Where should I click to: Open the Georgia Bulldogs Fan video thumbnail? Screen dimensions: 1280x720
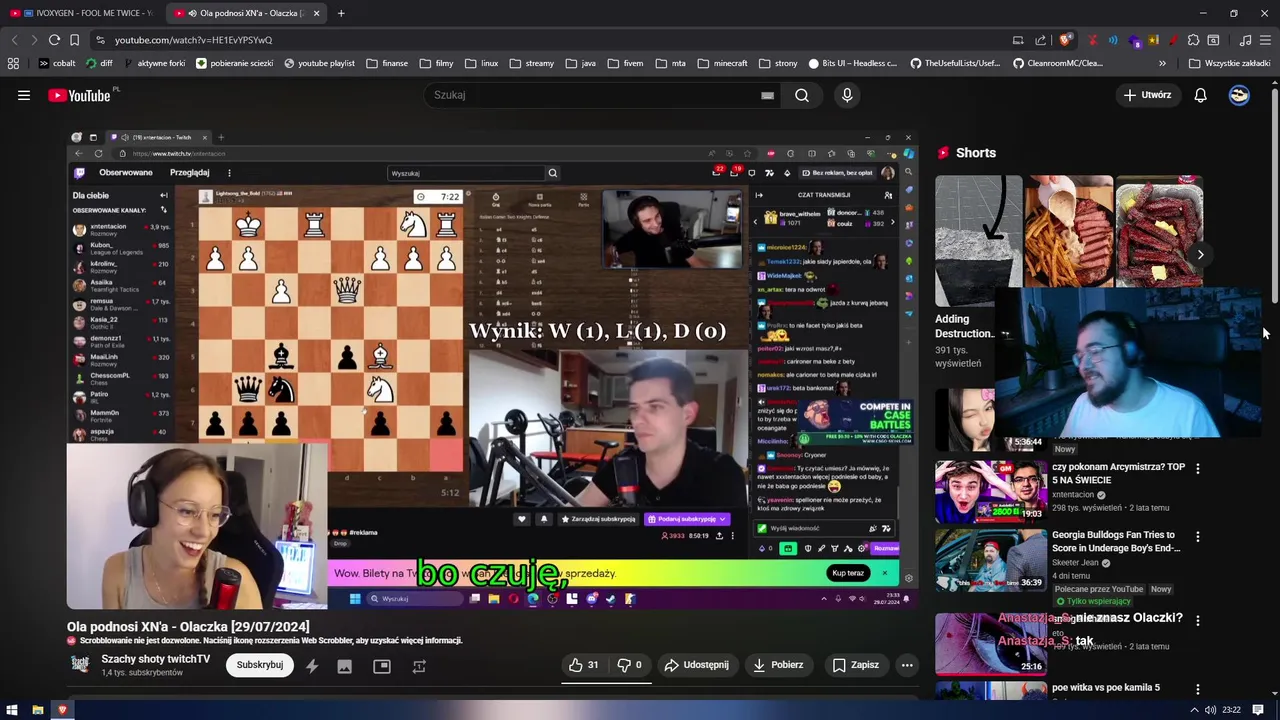[x=991, y=560]
